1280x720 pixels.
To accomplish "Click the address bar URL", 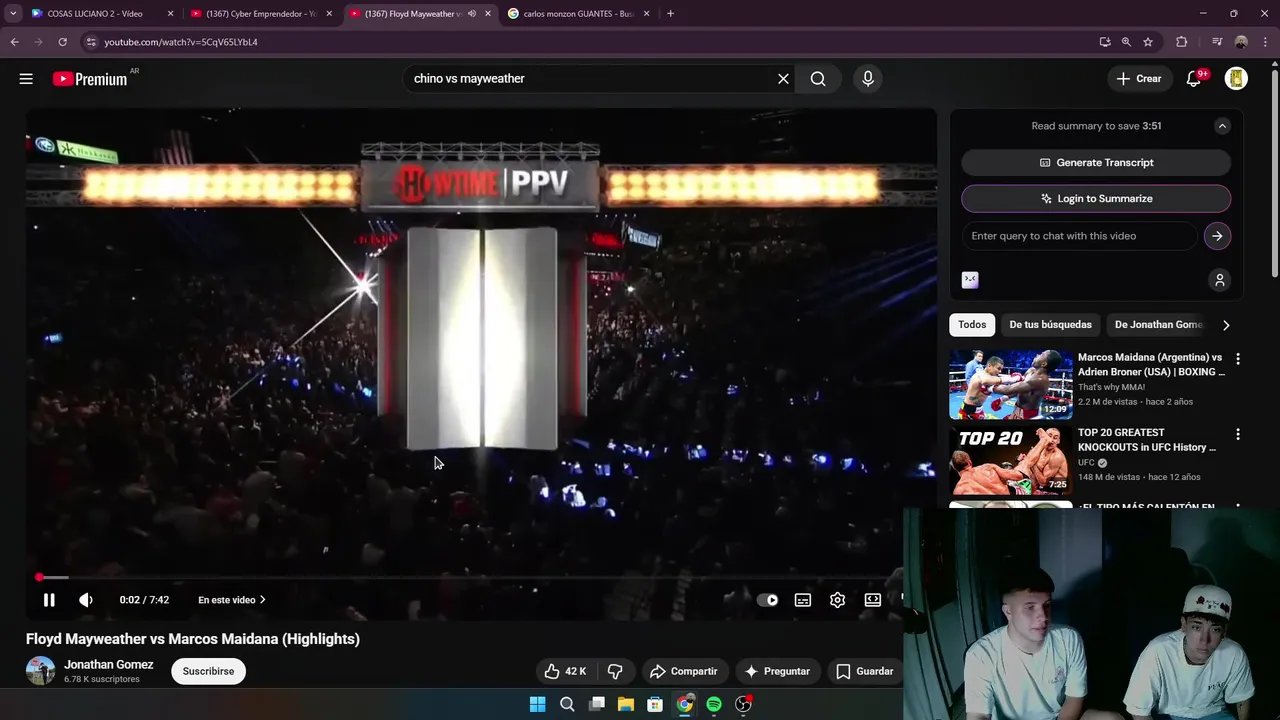I will click(x=181, y=42).
